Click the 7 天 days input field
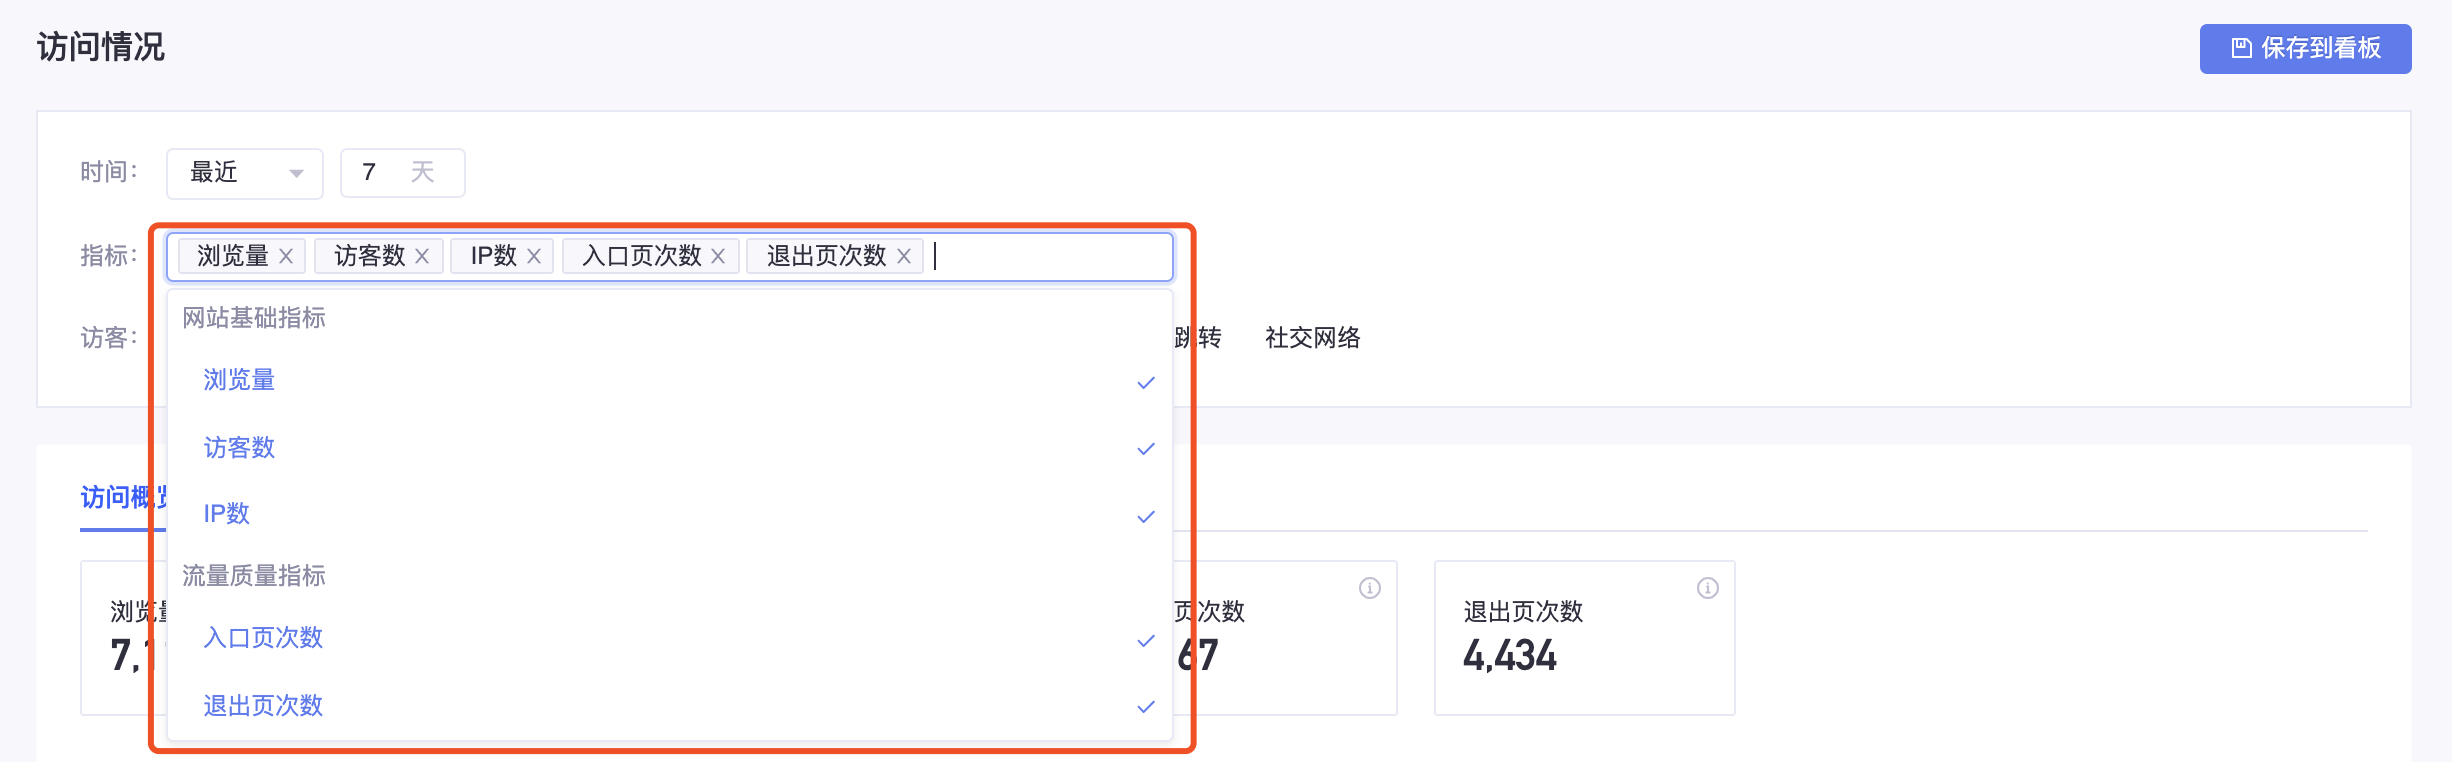 [x=402, y=173]
